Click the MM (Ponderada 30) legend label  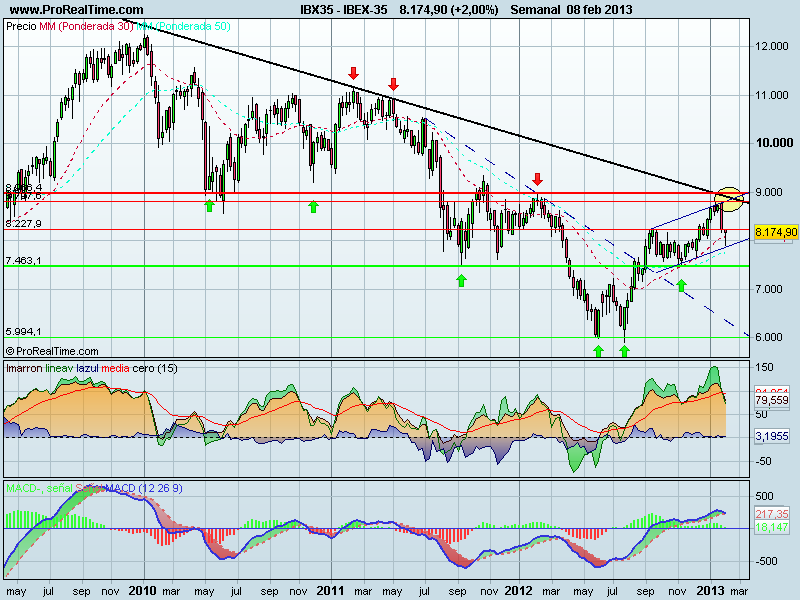(x=86, y=26)
